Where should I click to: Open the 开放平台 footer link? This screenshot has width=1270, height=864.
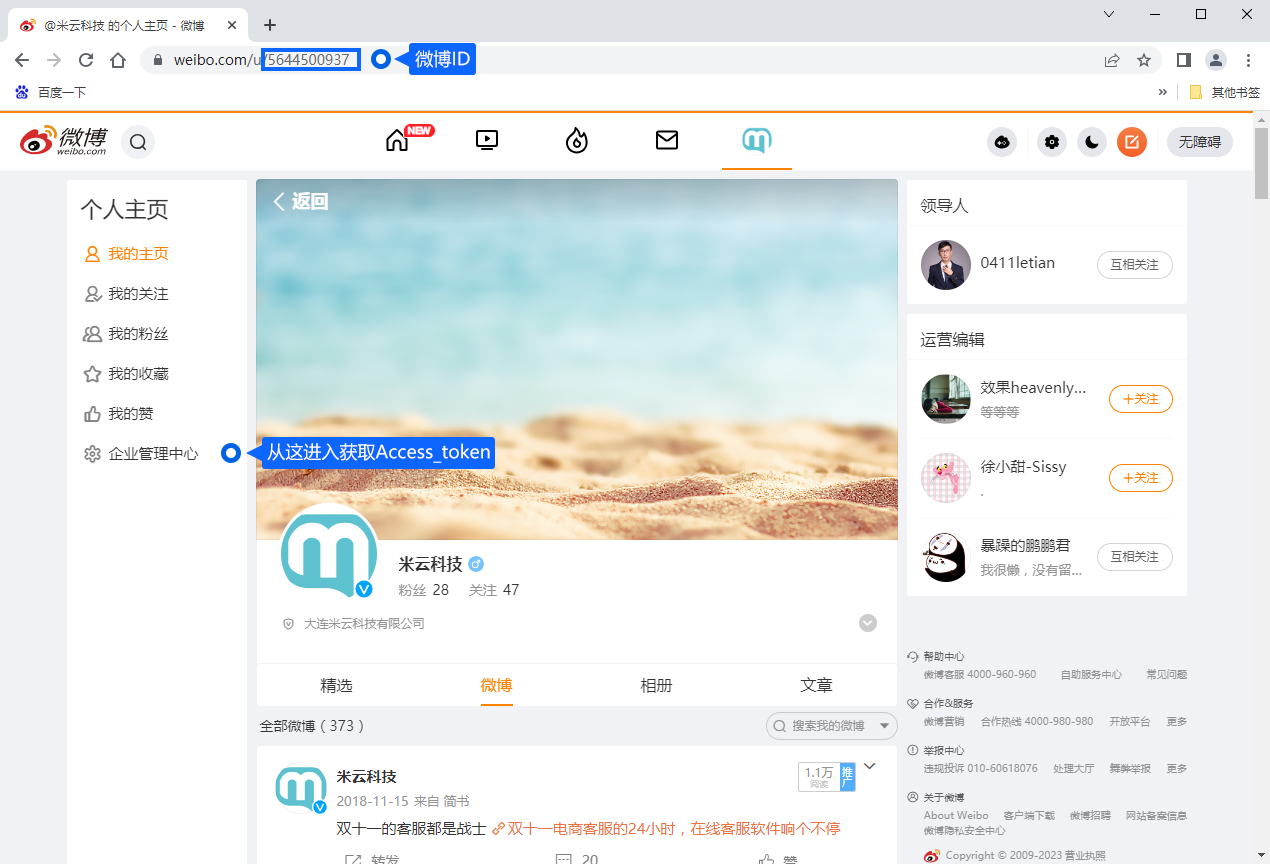1129,721
